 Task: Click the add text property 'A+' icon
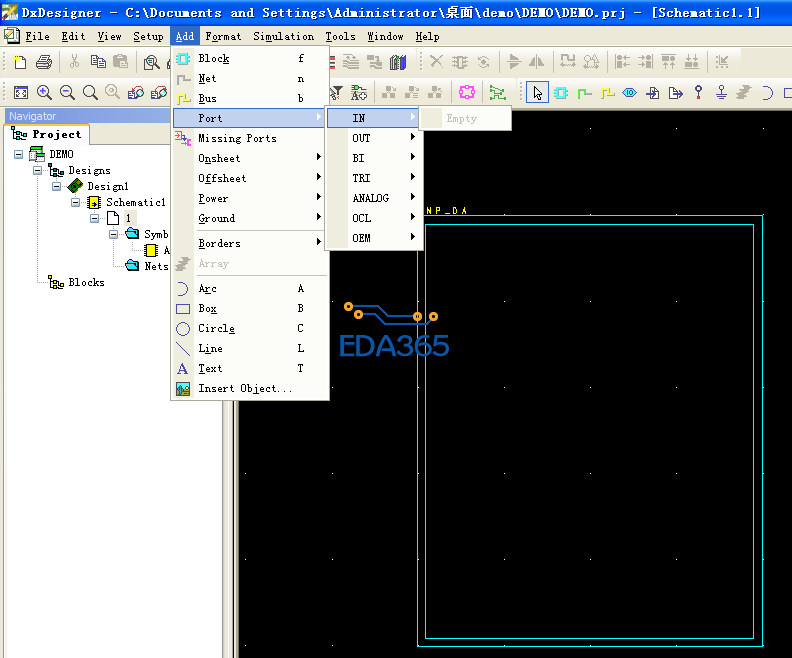tap(359, 92)
